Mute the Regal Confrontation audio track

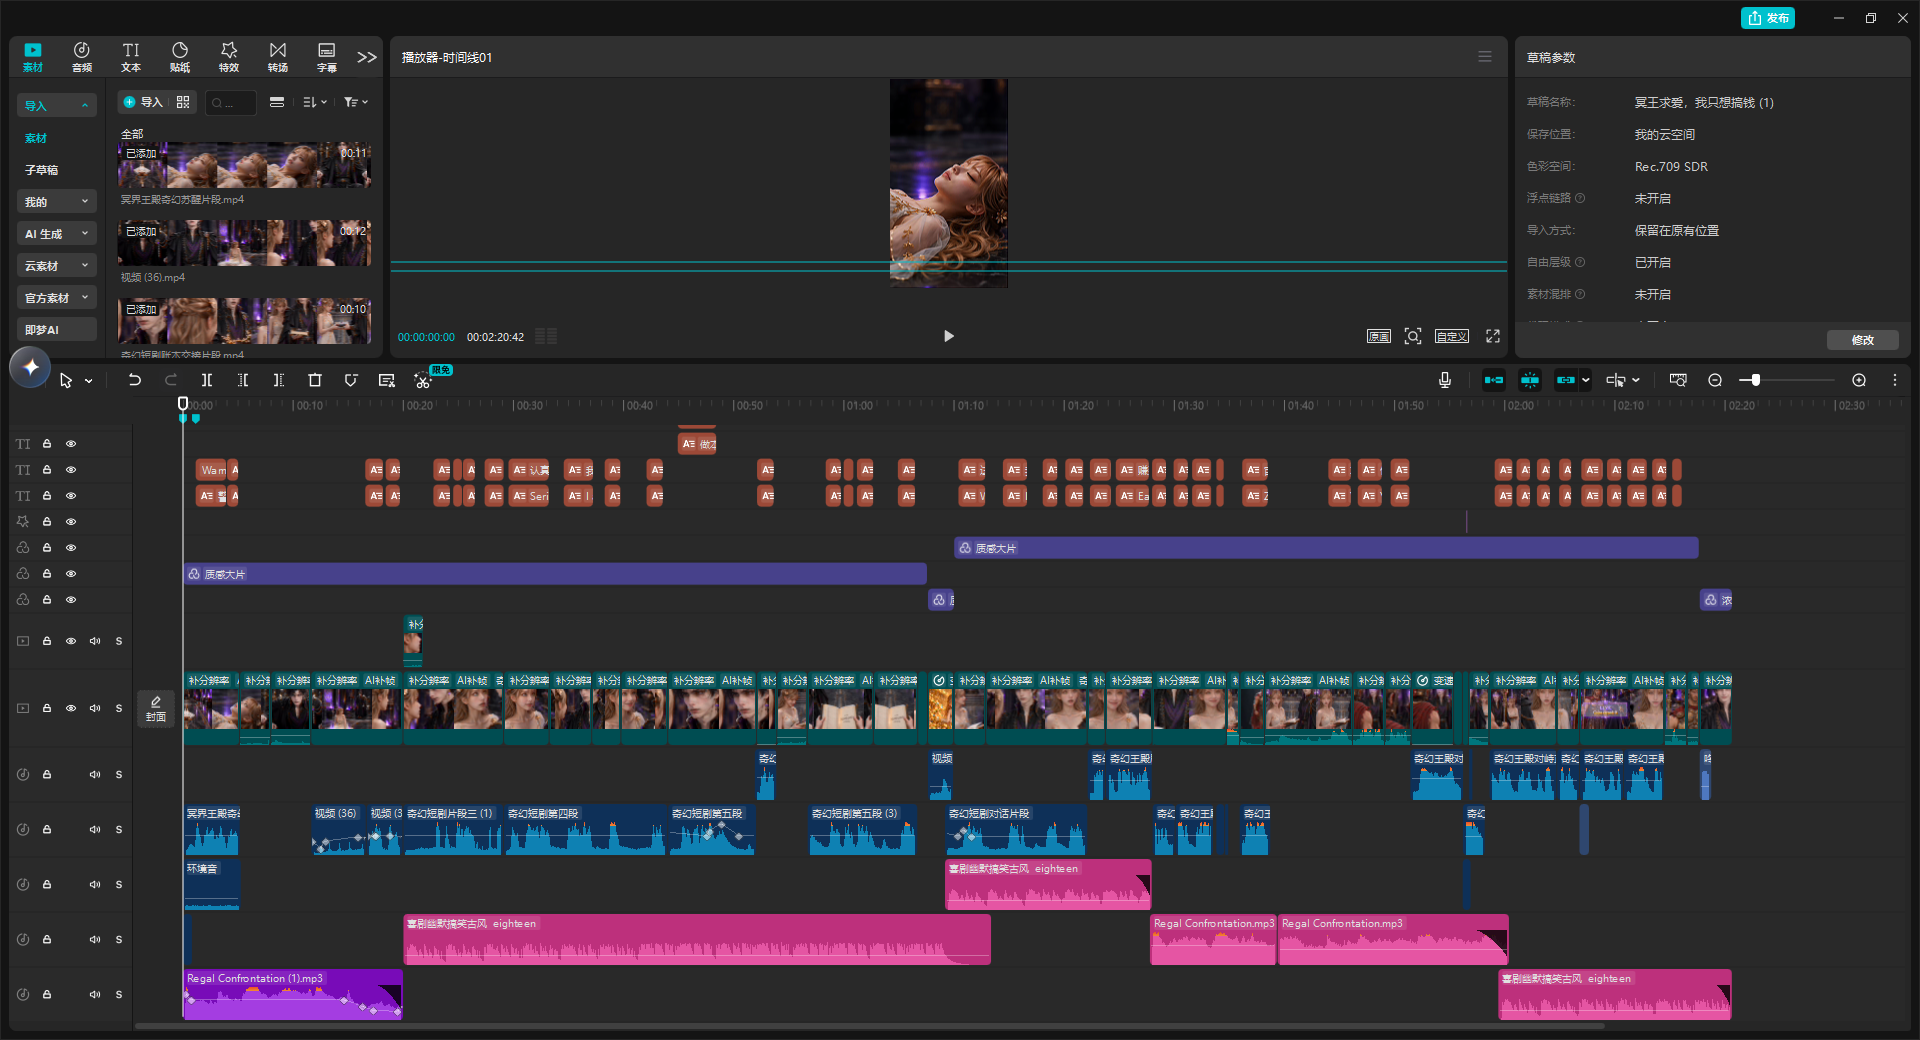[x=95, y=994]
